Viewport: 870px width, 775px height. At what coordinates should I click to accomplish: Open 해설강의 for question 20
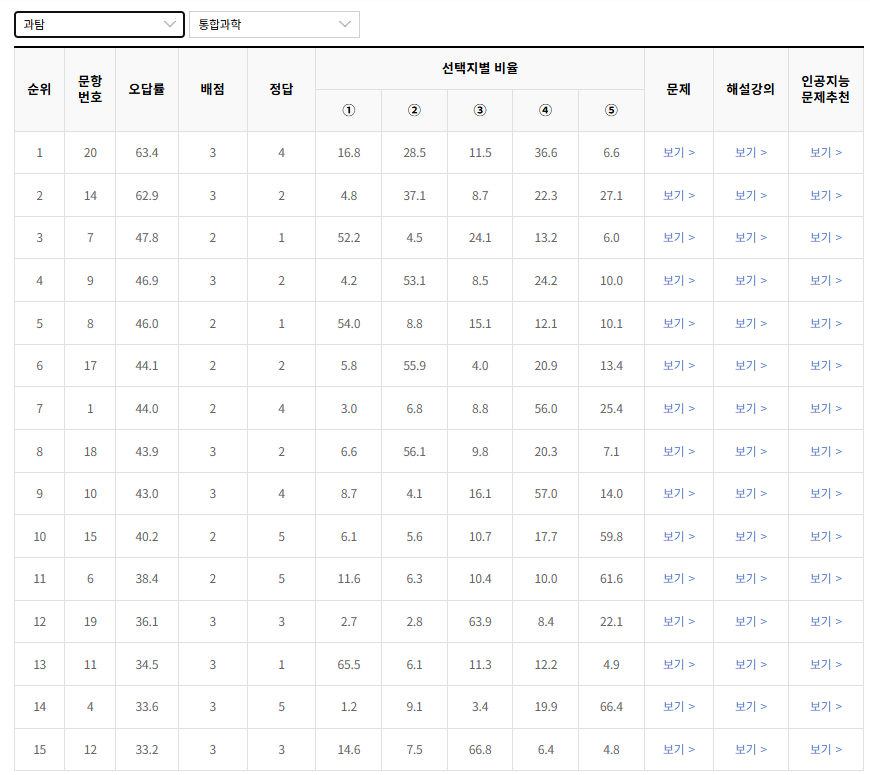750,152
